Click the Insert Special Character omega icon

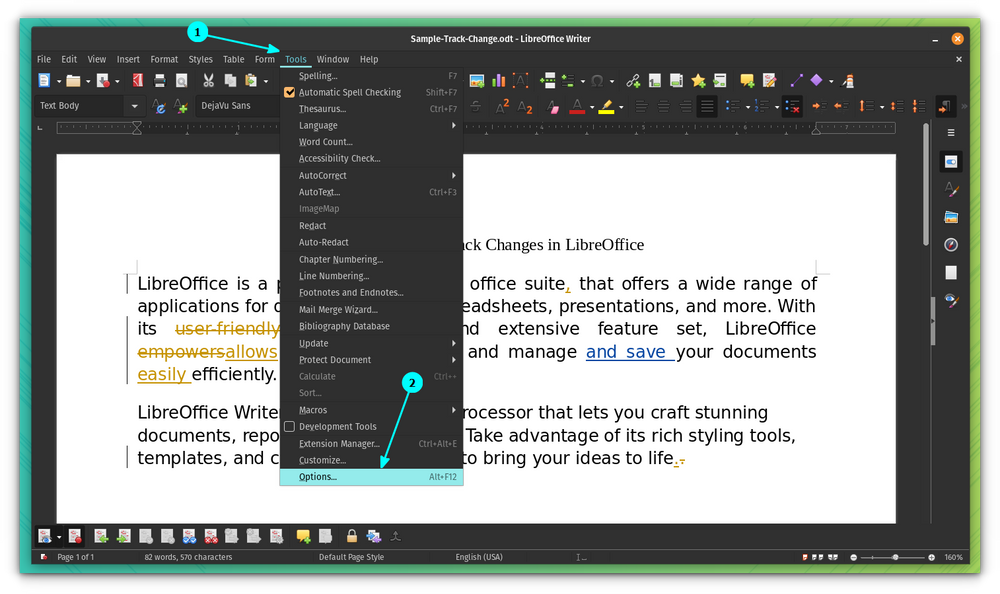tap(597, 81)
